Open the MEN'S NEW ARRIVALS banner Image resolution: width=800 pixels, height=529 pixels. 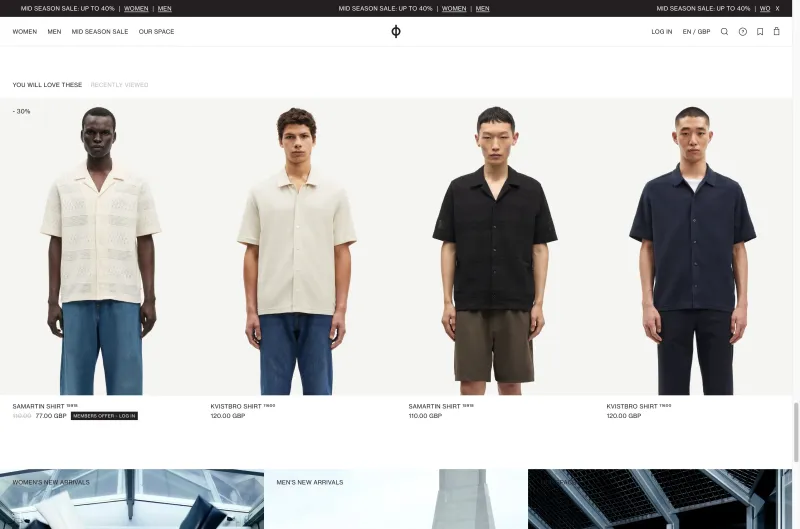point(396,499)
